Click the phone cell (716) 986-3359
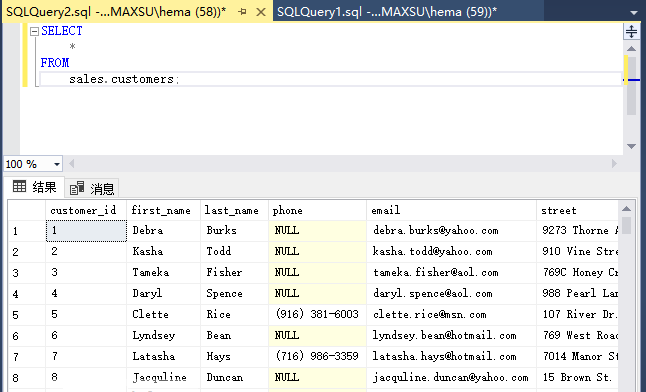The width and height of the screenshot is (646, 392). pyautogui.click(x=318, y=357)
